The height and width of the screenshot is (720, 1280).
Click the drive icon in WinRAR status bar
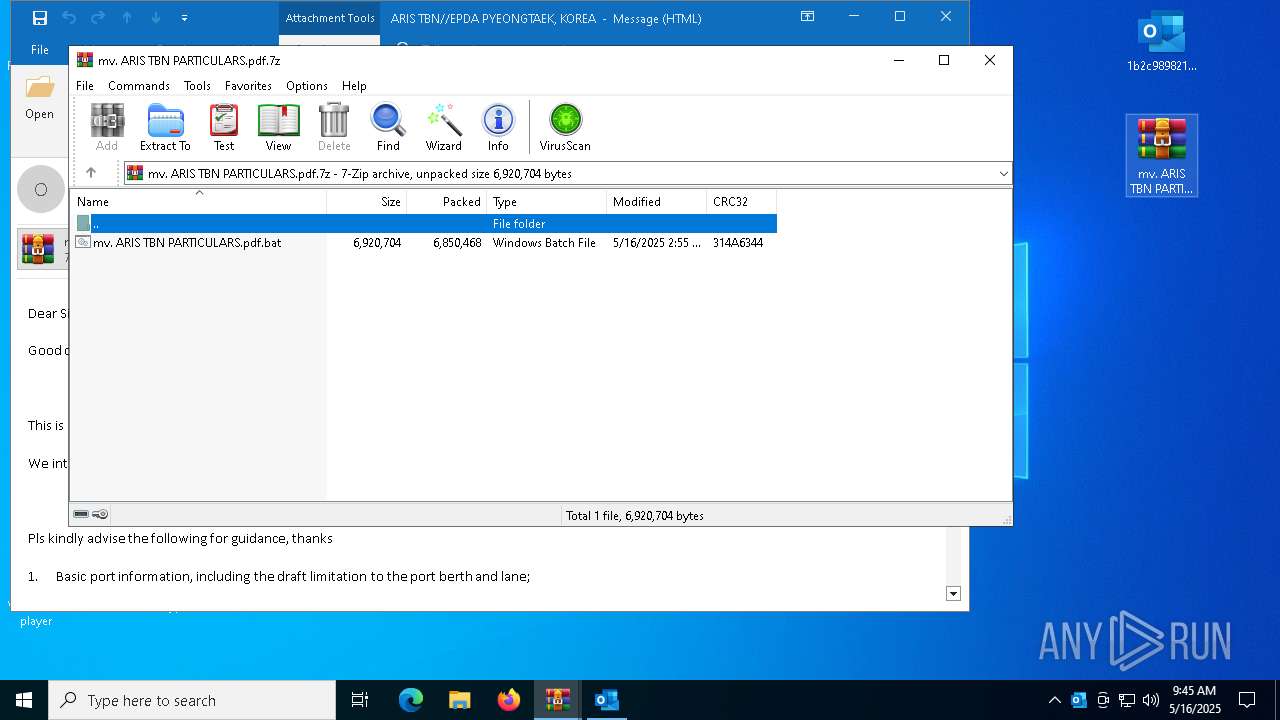(x=81, y=515)
